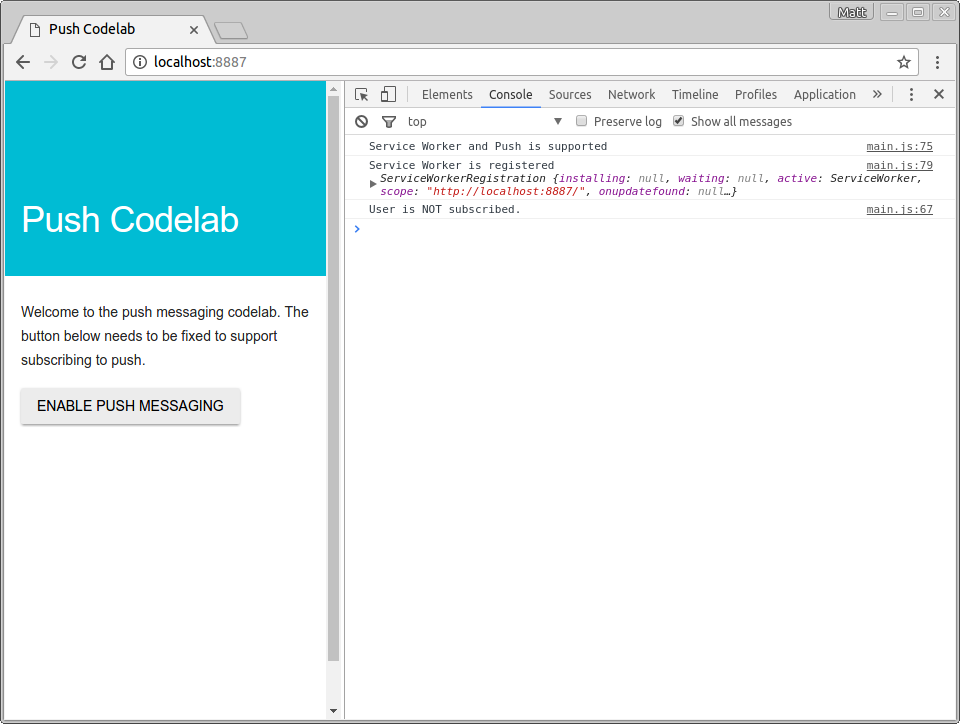Show more DevTools tabs via the chevron

point(877,95)
